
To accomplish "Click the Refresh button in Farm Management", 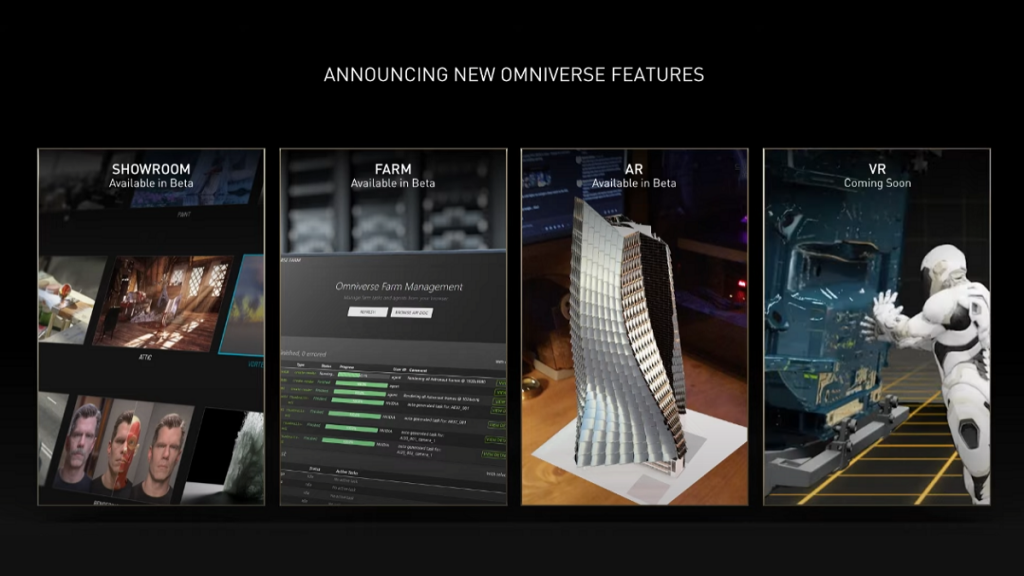I will click(x=368, y=312).
